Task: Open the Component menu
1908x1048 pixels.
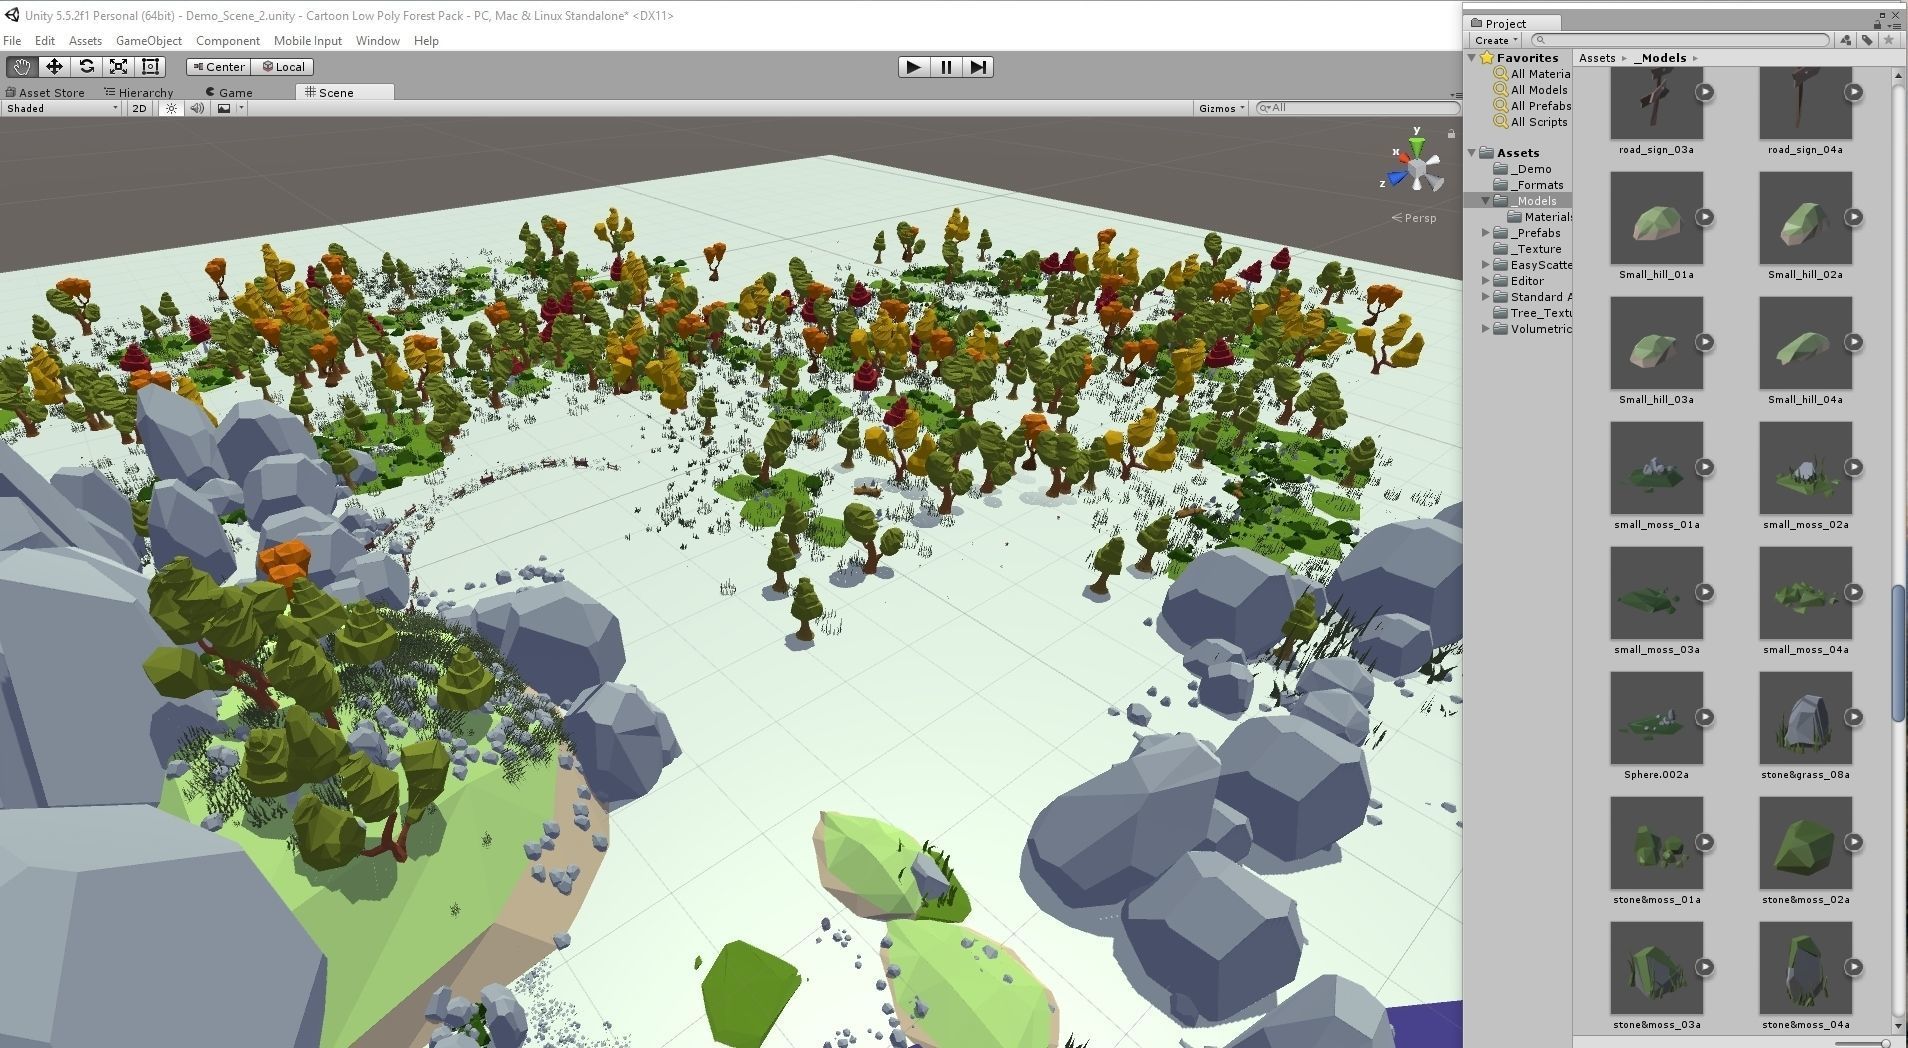Action: [228, 41]
